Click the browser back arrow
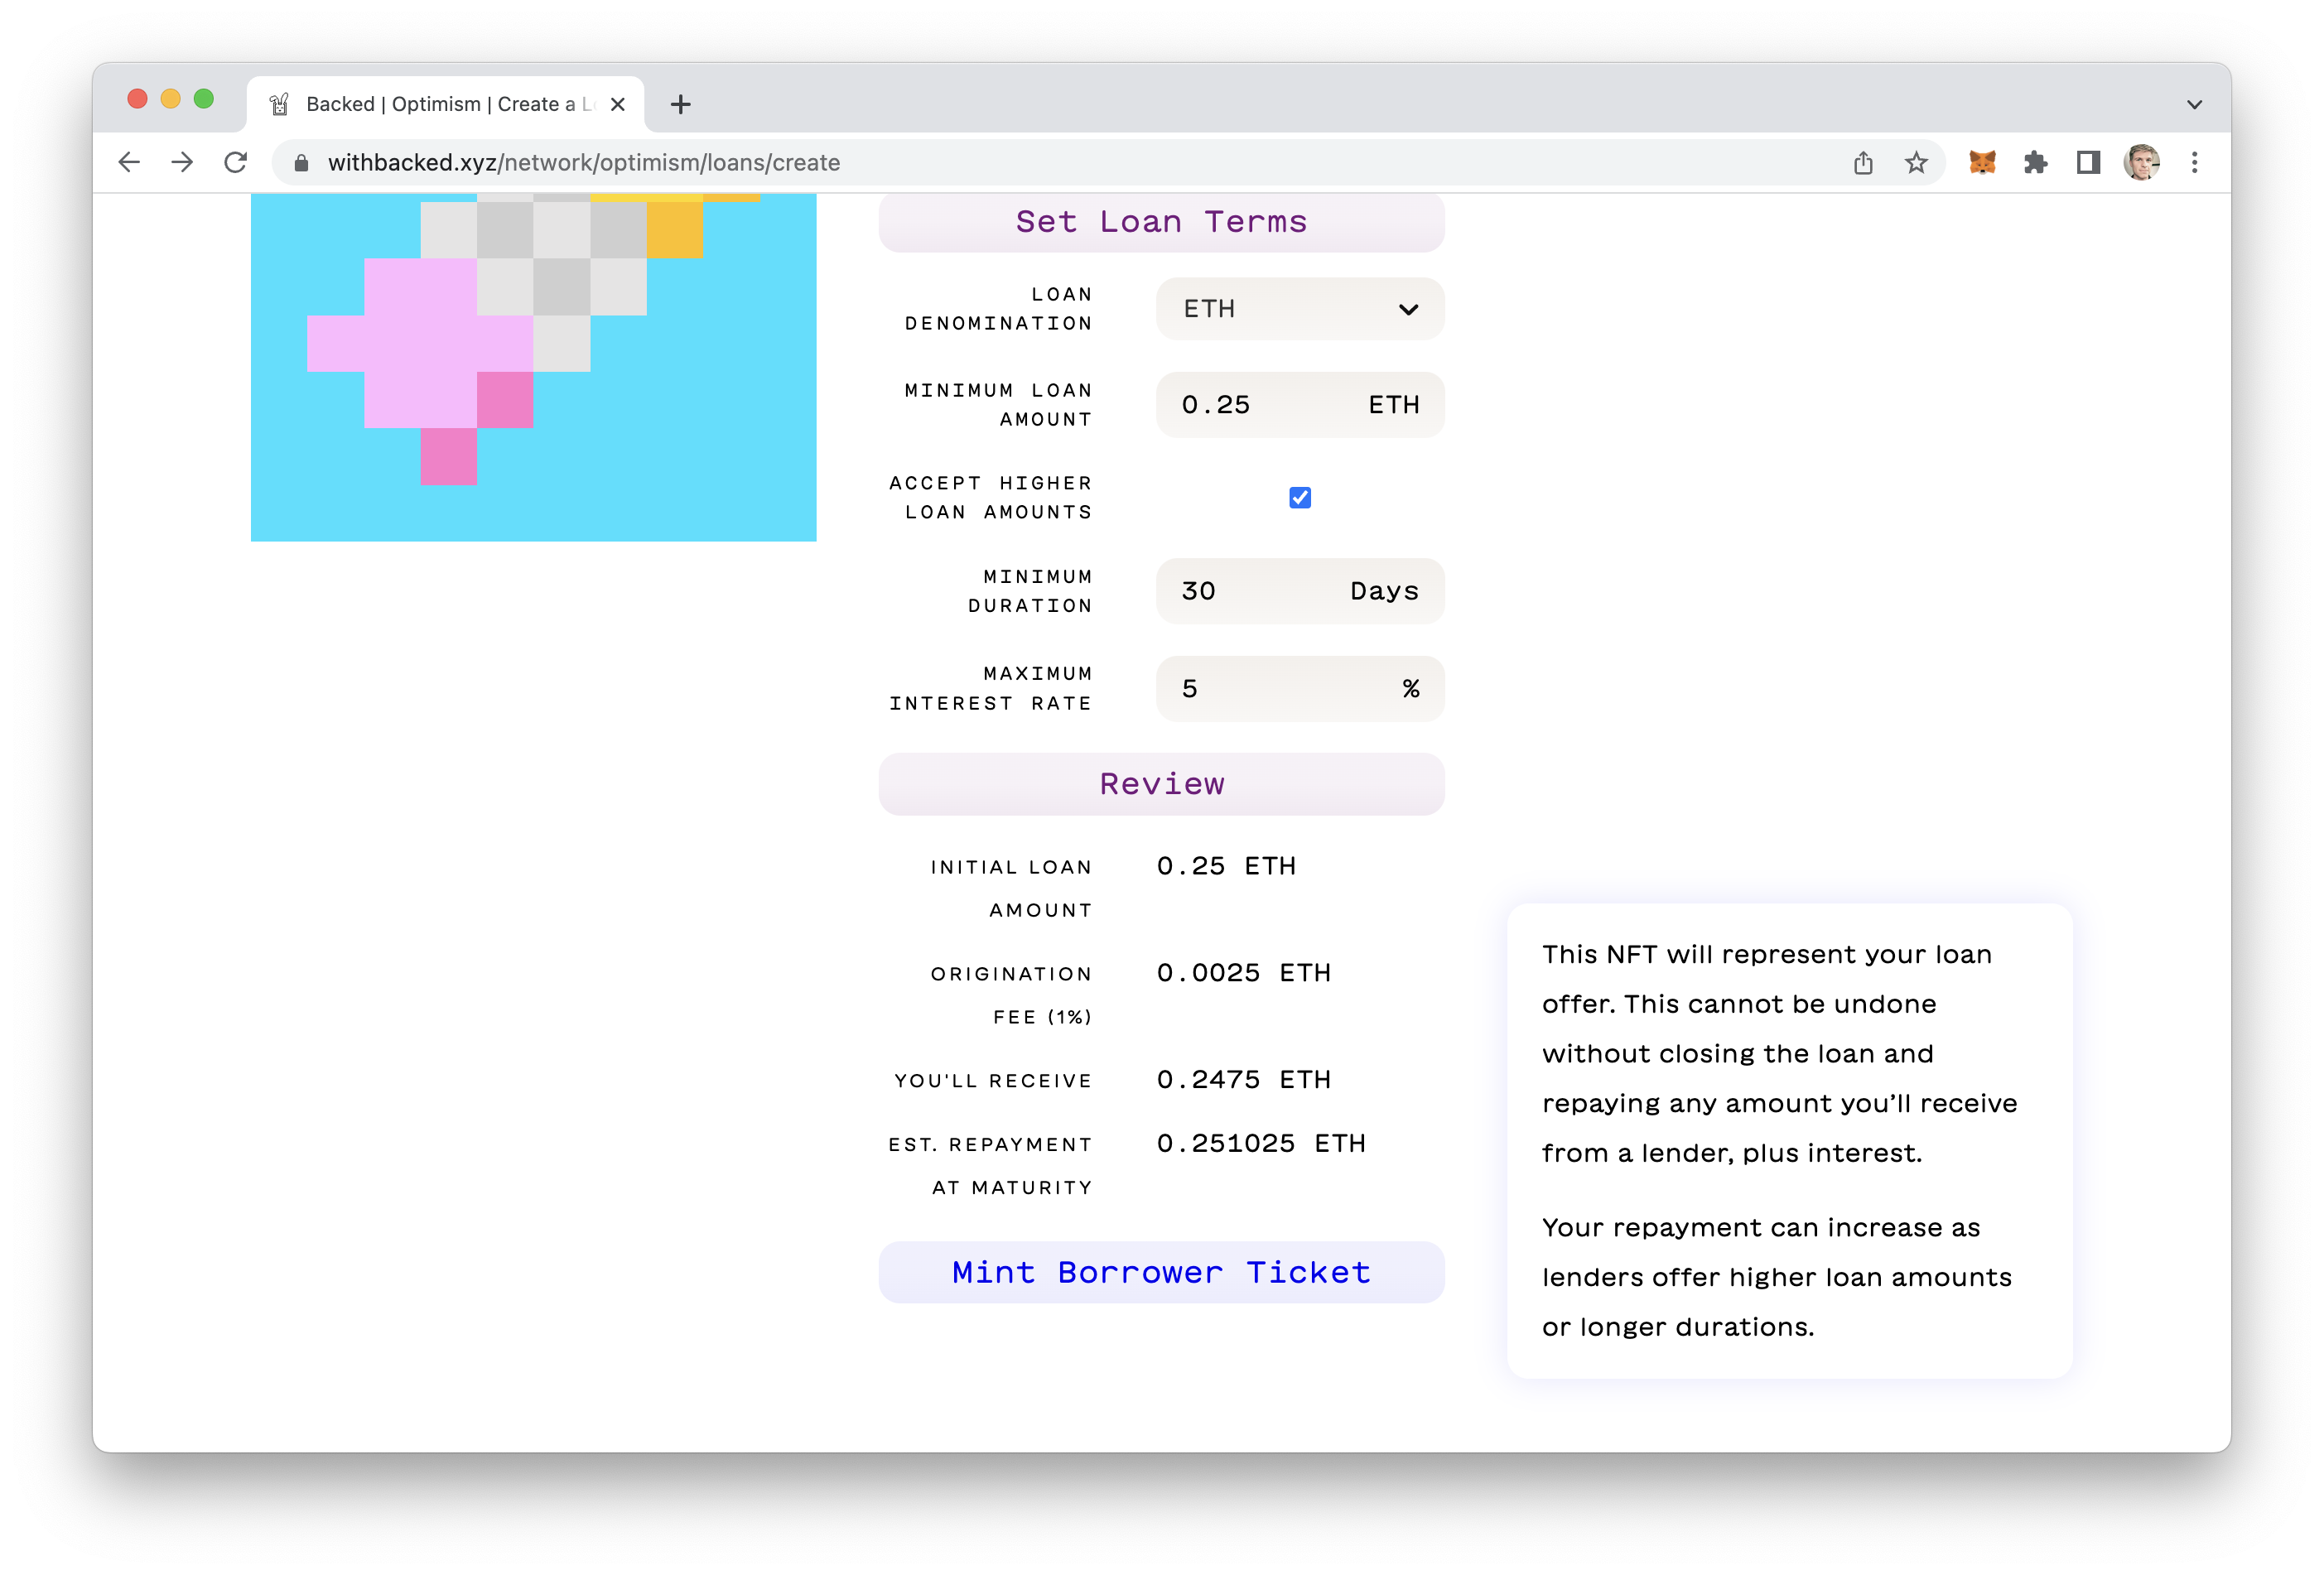This screenshot has height=1575, width=2324. point(129,162)
